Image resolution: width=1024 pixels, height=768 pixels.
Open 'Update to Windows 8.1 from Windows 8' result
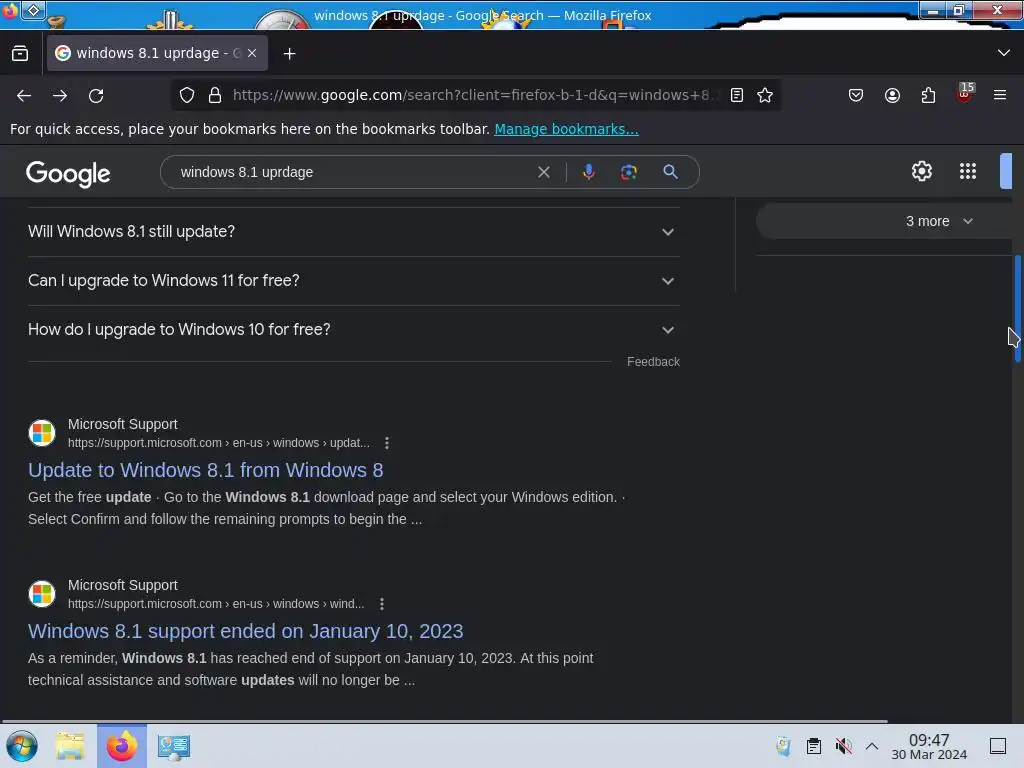tap(206, 470)
